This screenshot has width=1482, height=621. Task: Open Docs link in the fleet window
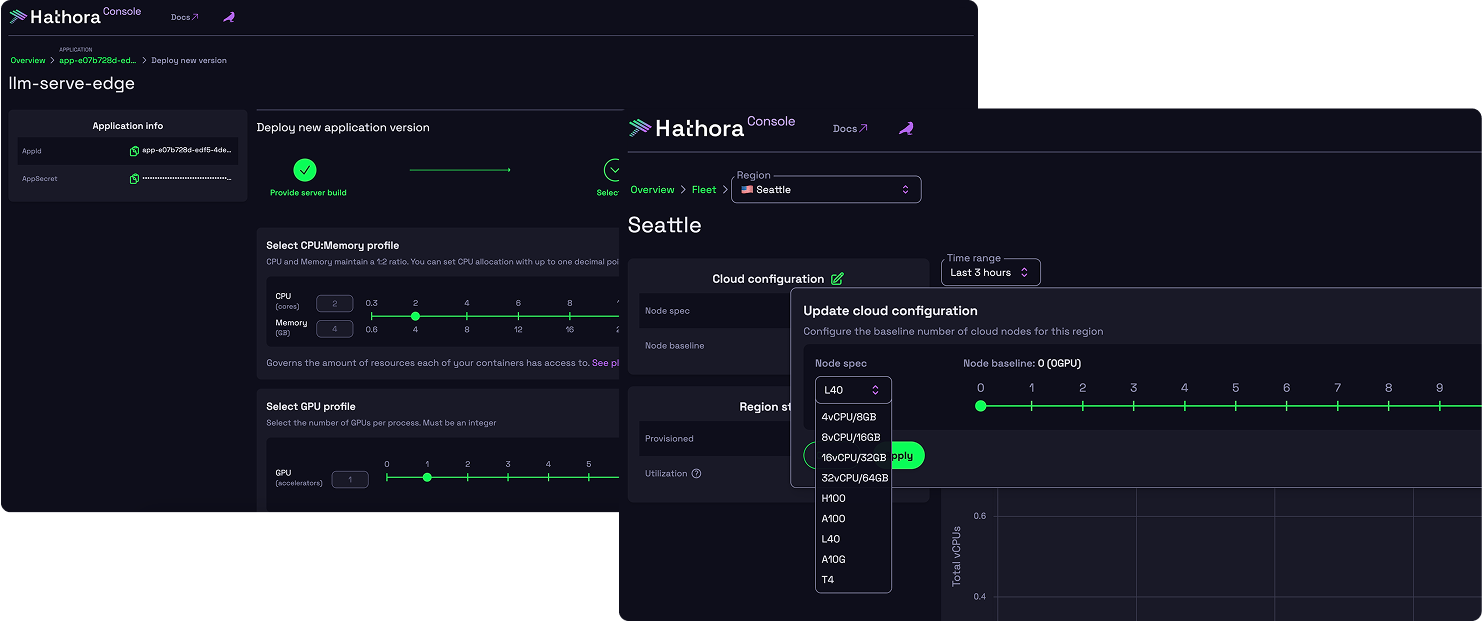click(850, 128)
